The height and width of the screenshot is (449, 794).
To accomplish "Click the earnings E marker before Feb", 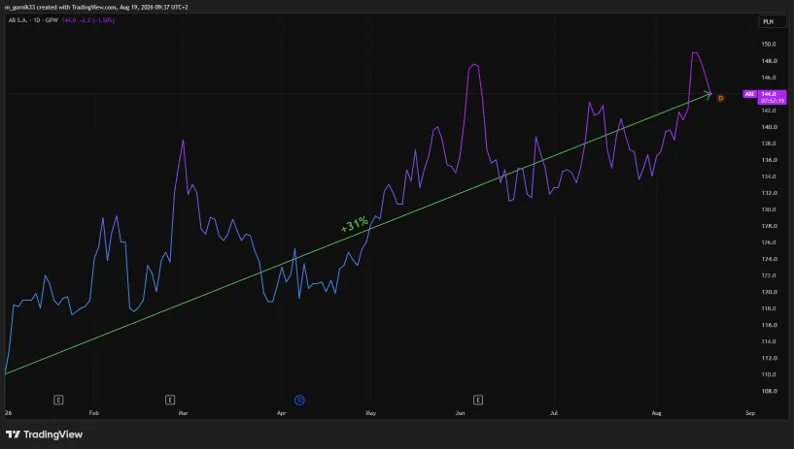I will pyautogui.click(x=58, y=400).
